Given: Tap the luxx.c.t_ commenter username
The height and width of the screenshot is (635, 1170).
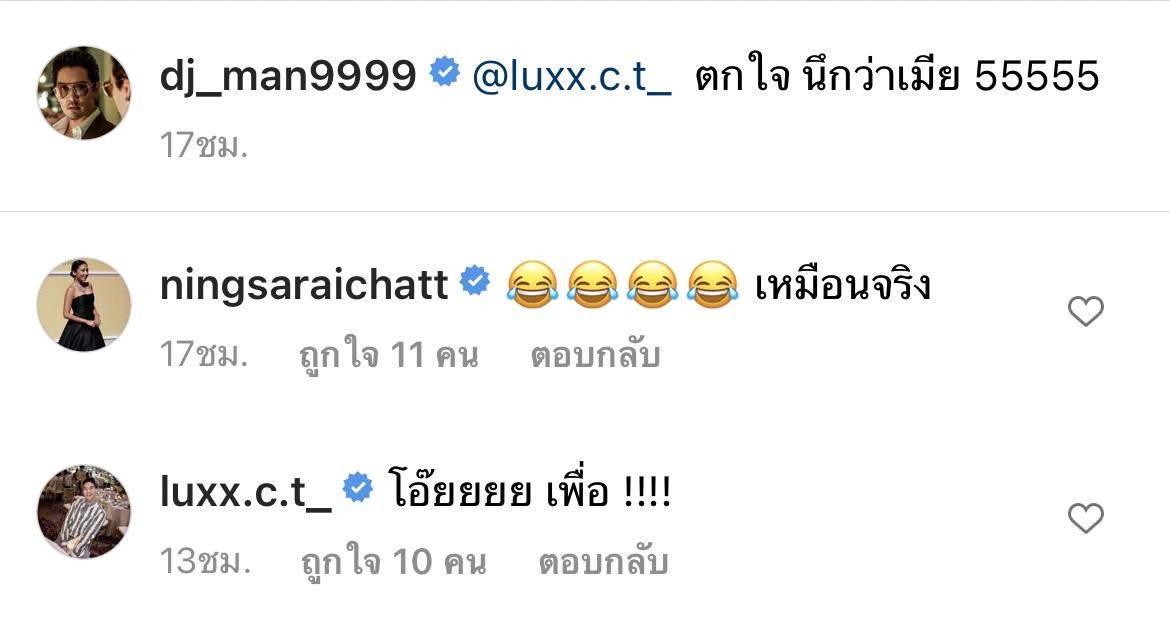Looking at the screenshot, I should click(x=245, y=491).
